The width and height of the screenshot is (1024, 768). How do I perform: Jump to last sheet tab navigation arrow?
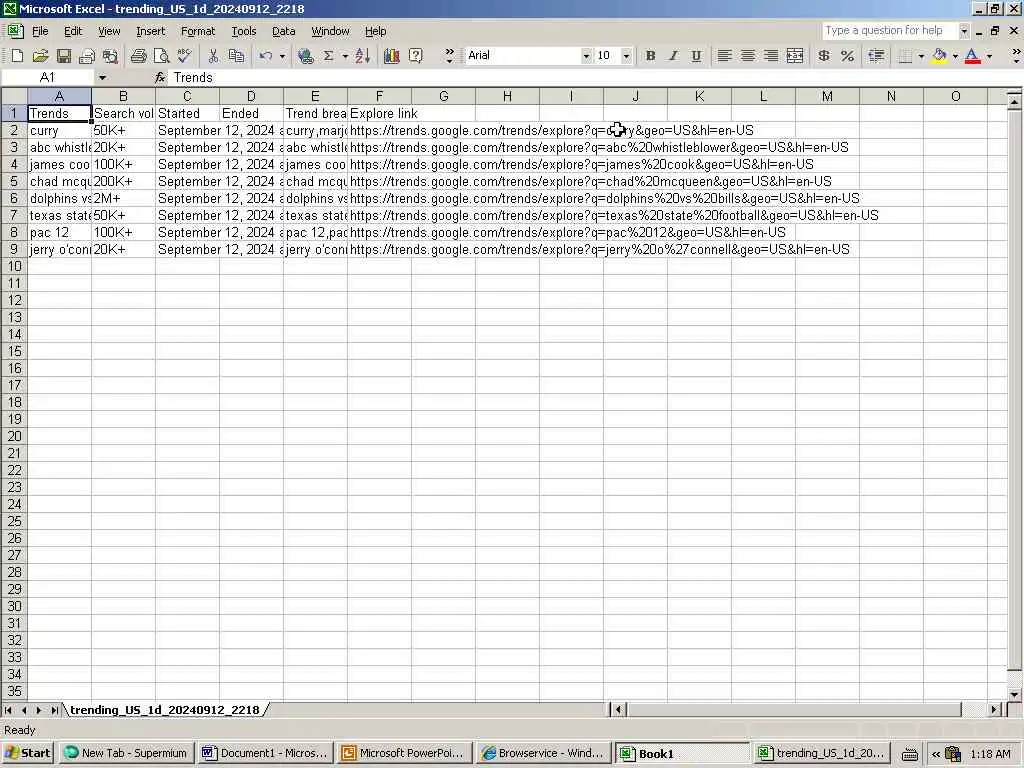pos(54,710)
